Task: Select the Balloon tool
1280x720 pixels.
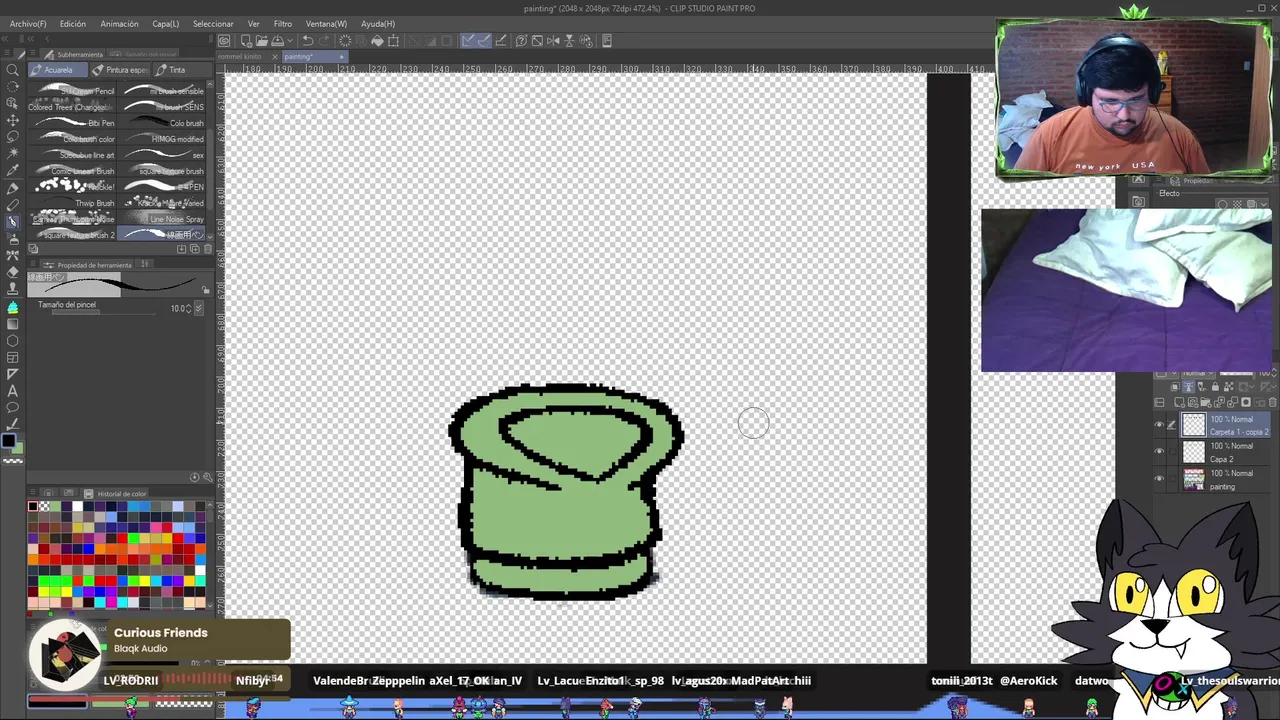Action: [13, 408]
